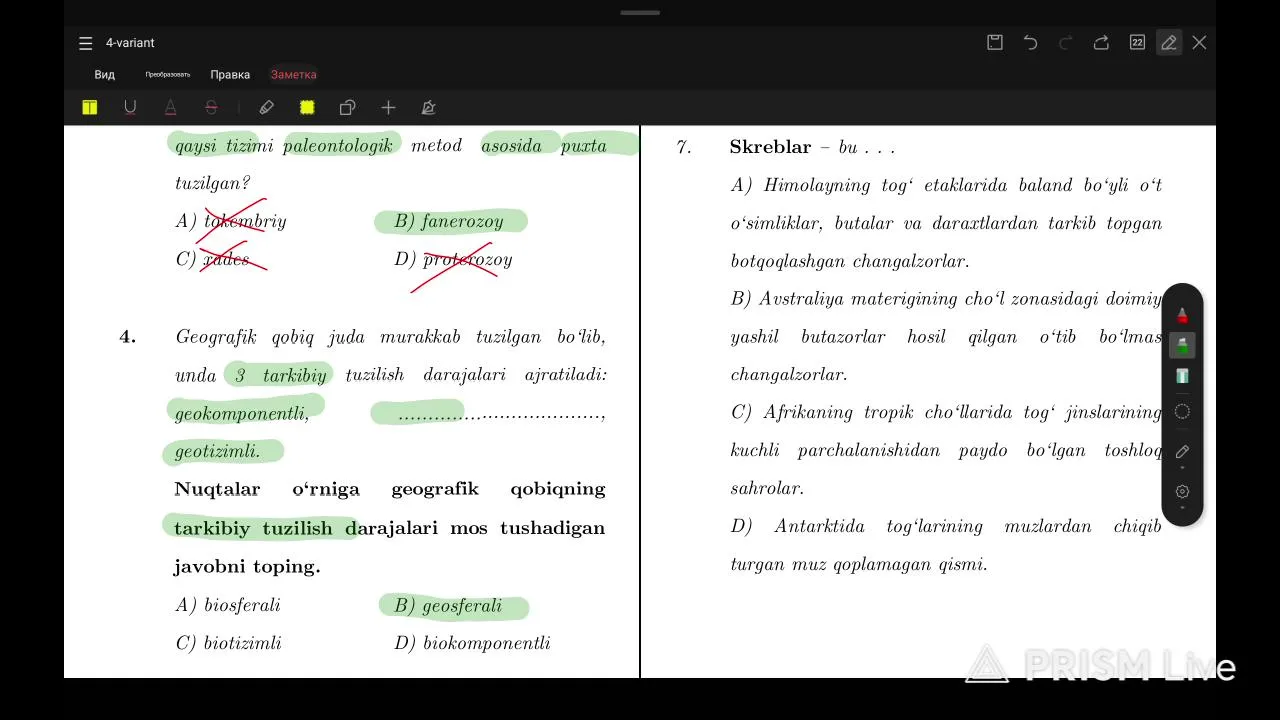
Task: Pick the pencil drawing tool in toolbar
Action: tap(266, 108)
